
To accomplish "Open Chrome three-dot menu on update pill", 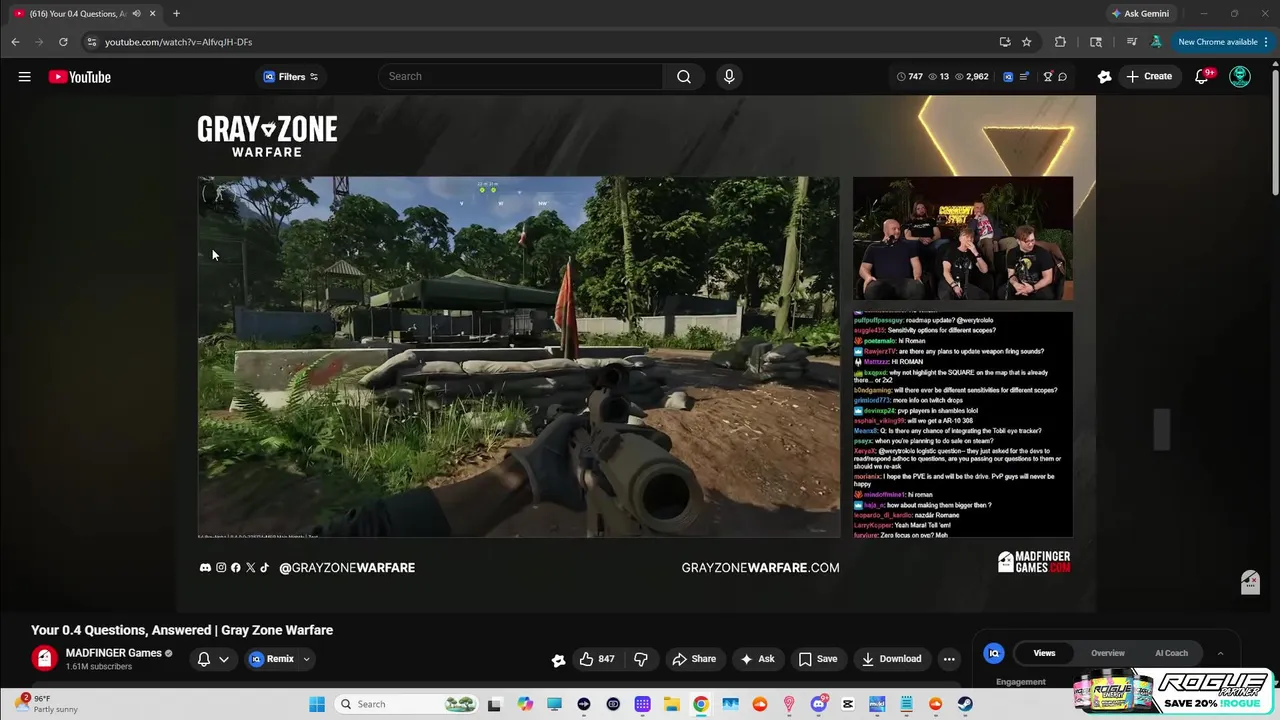I will [1266, 42].
